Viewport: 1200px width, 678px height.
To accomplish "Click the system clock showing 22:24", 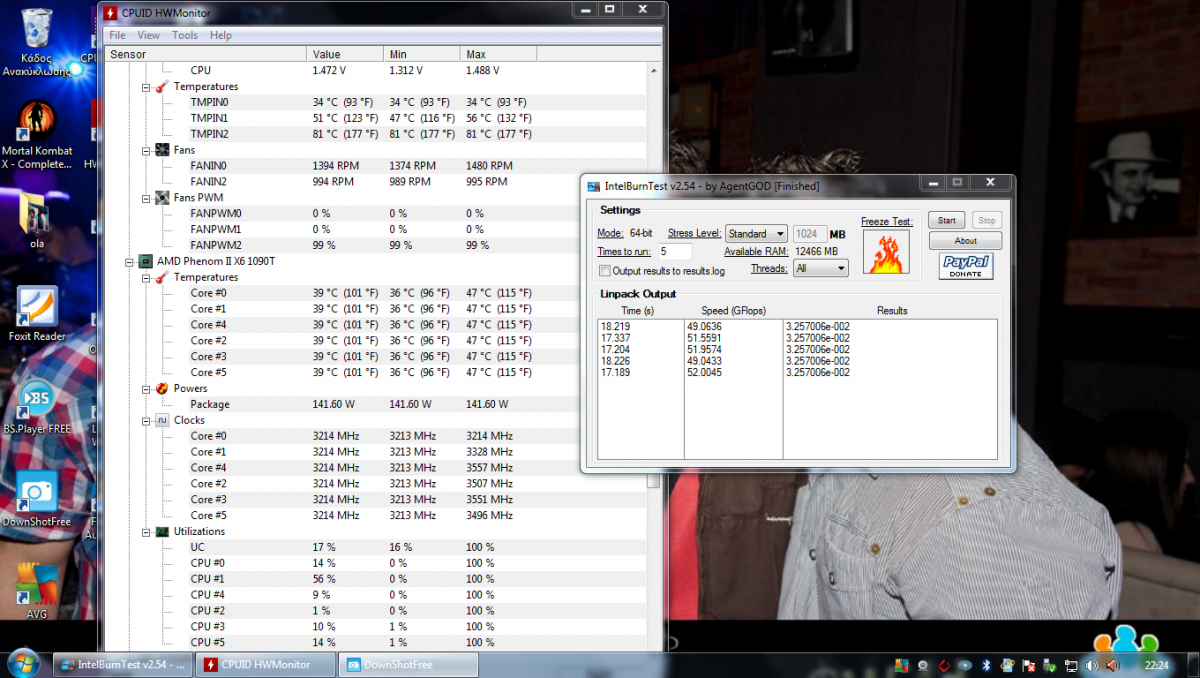I will coord(1156,665).
